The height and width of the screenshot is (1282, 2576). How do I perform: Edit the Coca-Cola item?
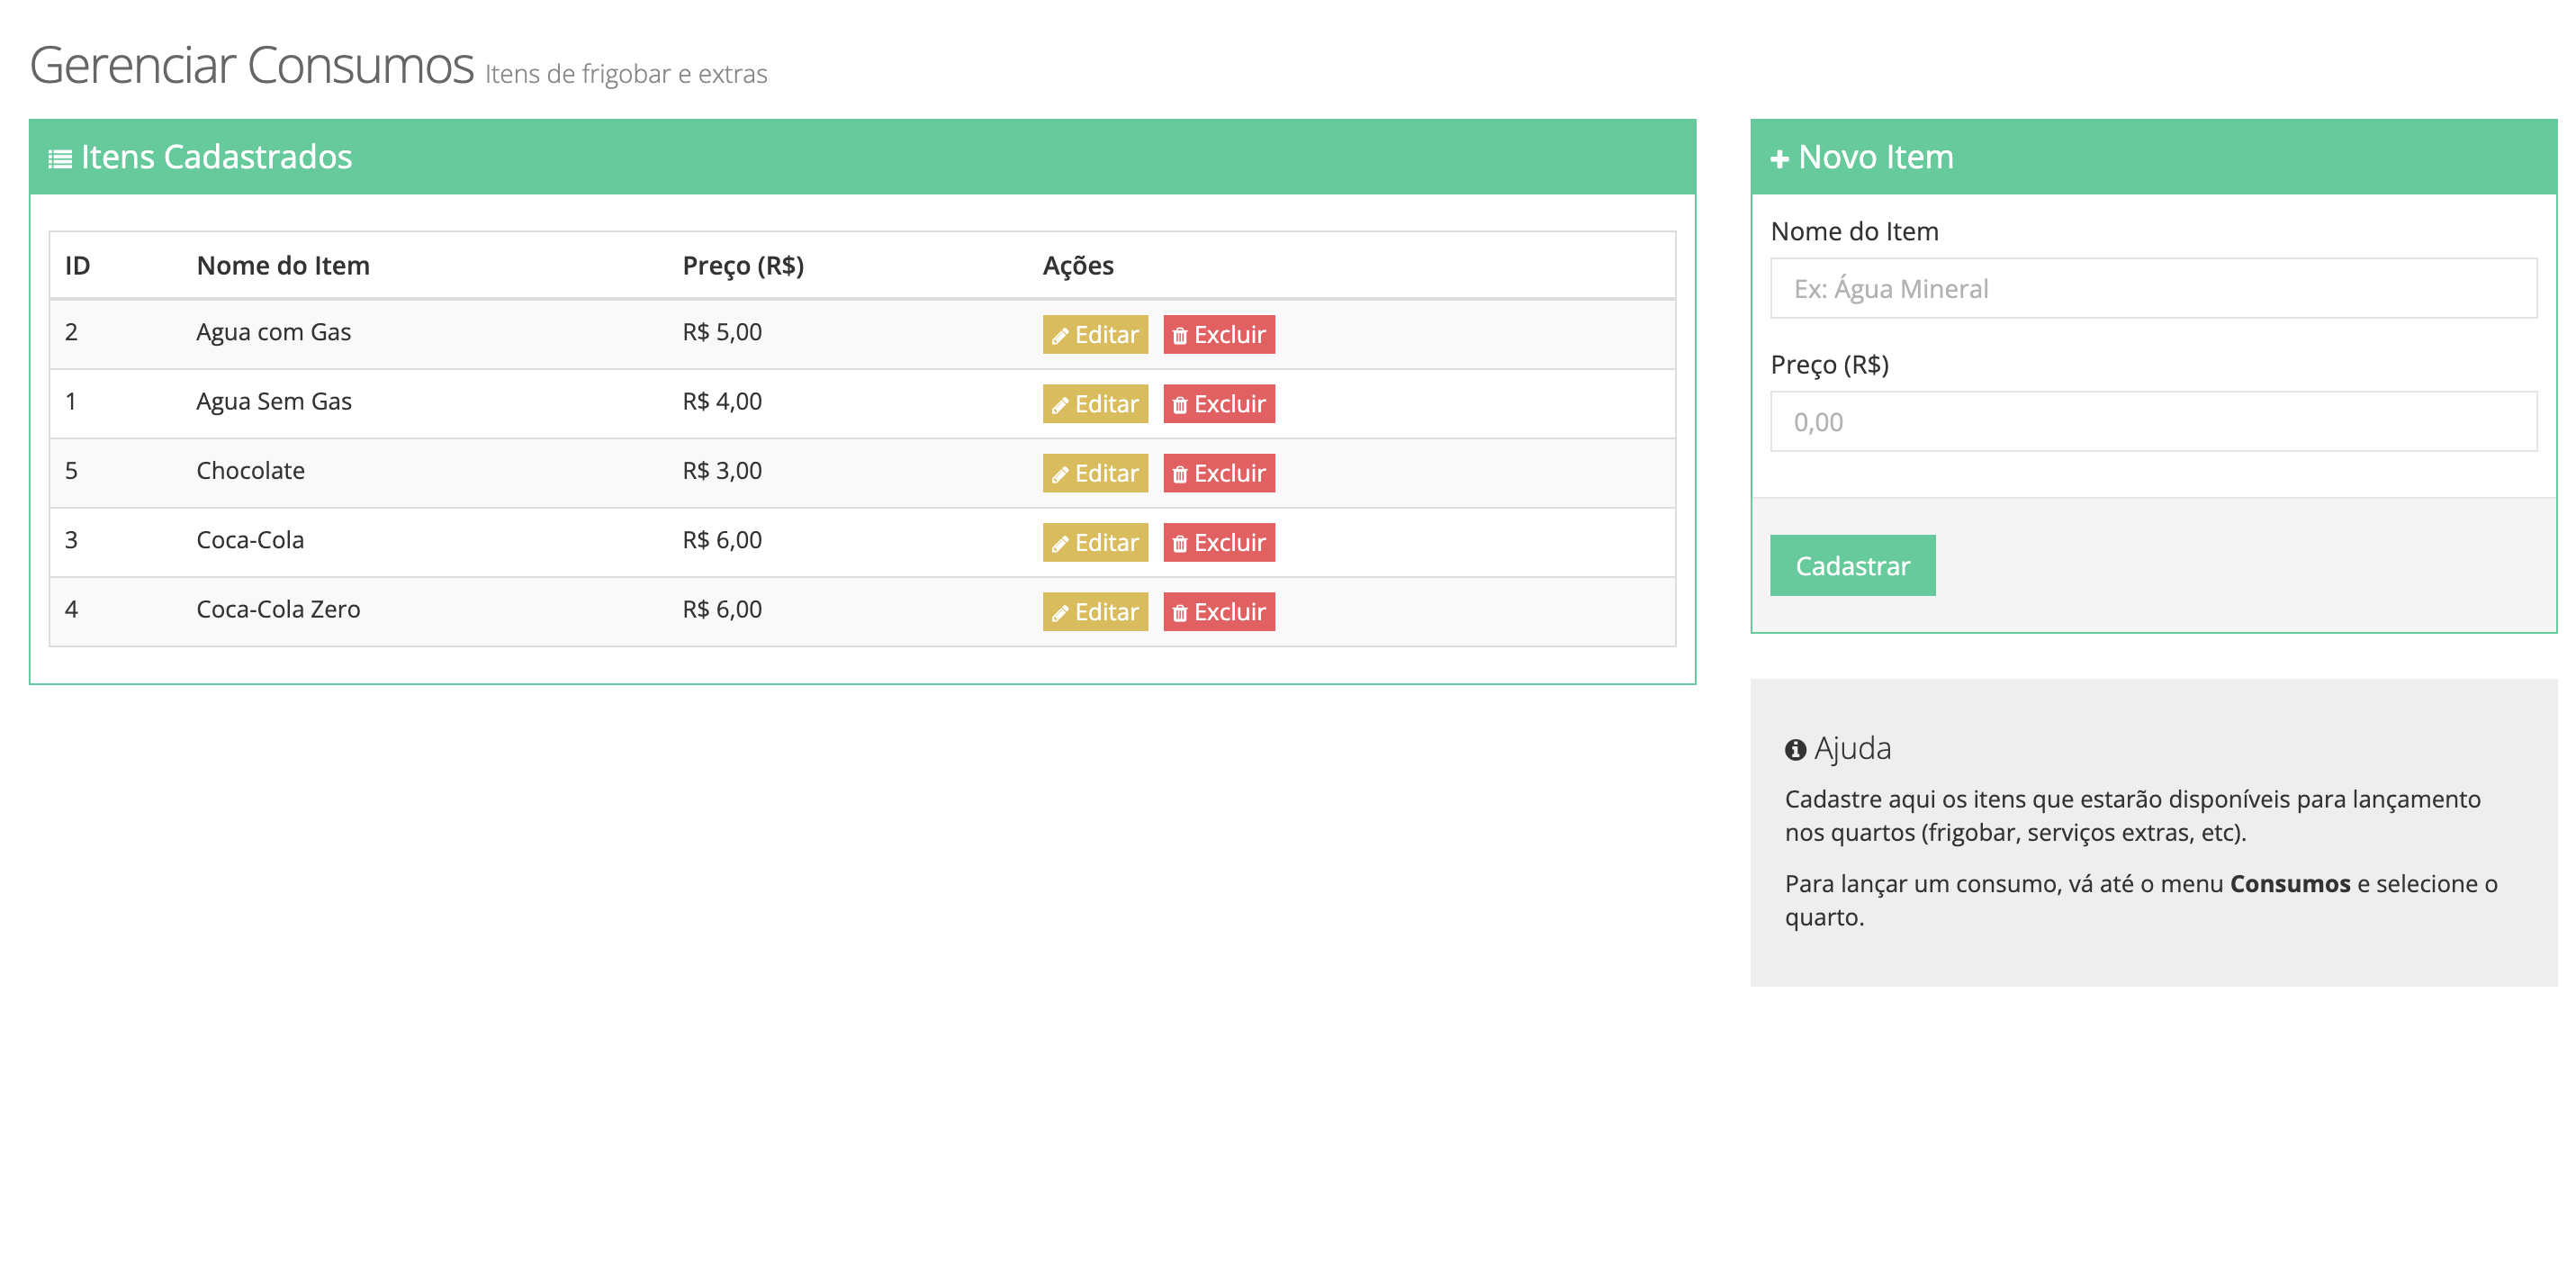[x=1095, y=542]
